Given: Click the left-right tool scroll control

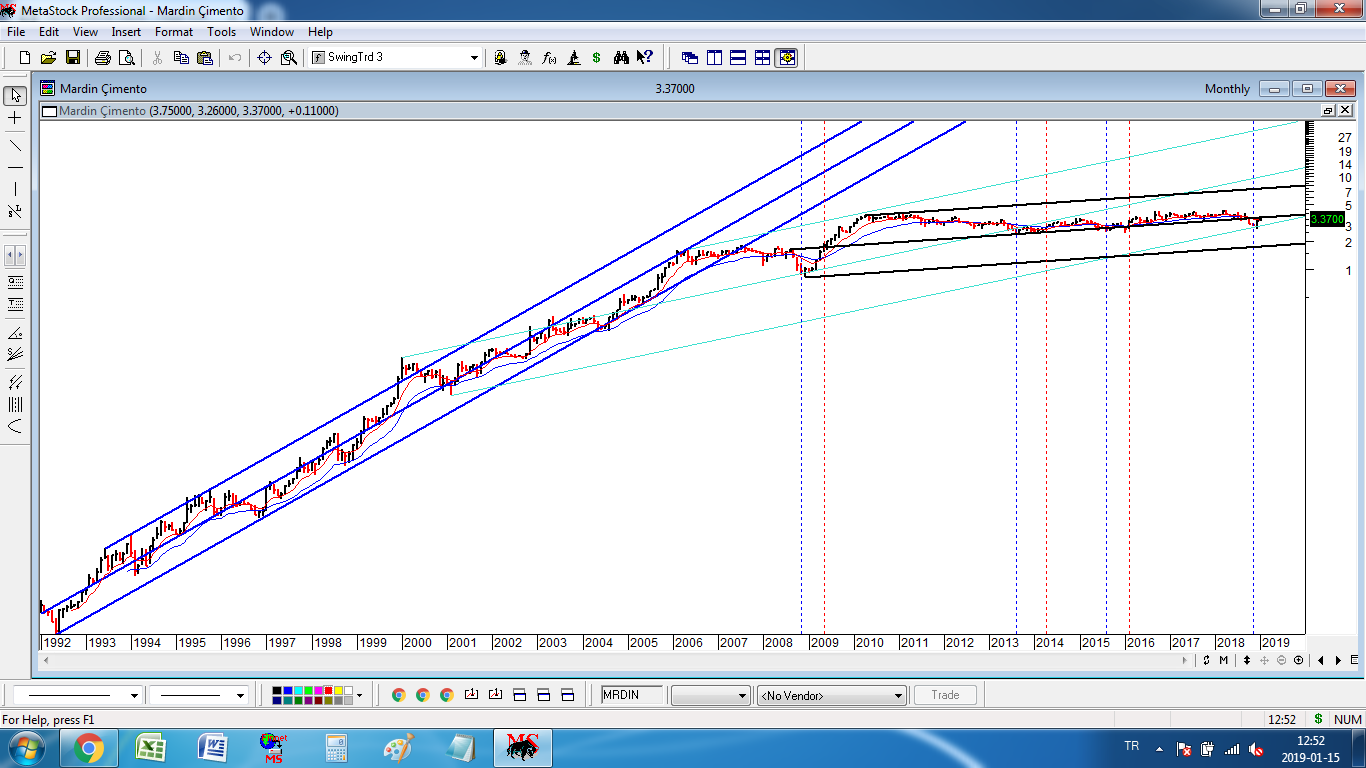Looking at the screenshot, I should 15,255.
